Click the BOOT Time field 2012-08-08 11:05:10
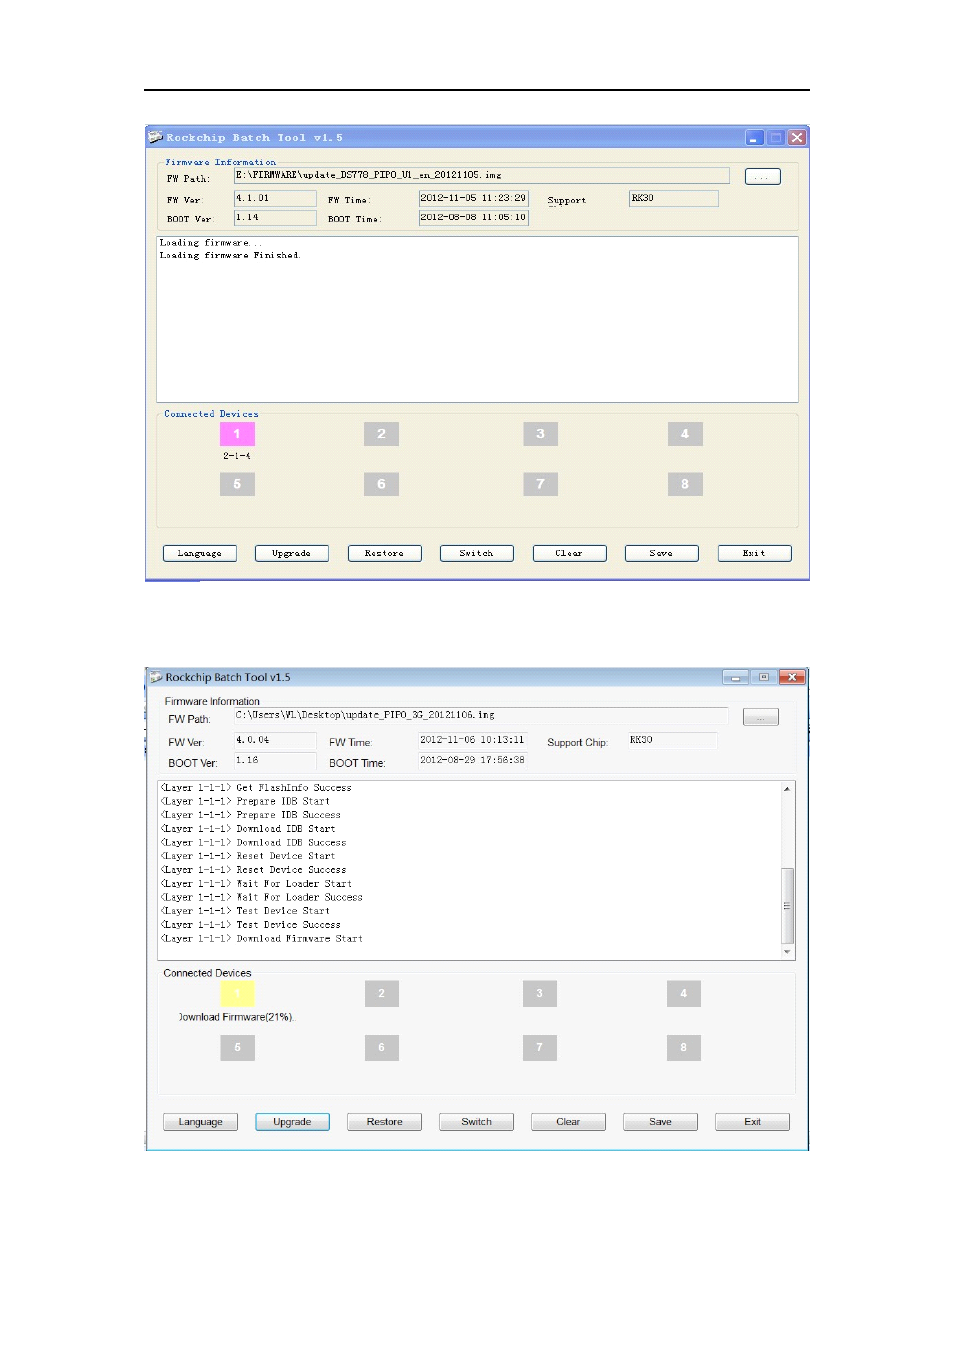The width and height of the screenshot is (955, 1350). [x=473, y=217]
